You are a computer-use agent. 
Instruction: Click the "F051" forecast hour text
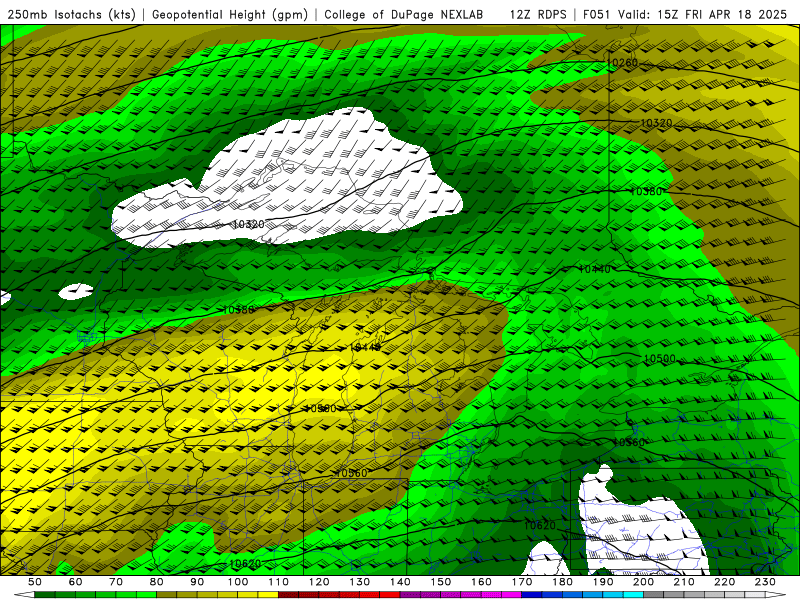596,15
